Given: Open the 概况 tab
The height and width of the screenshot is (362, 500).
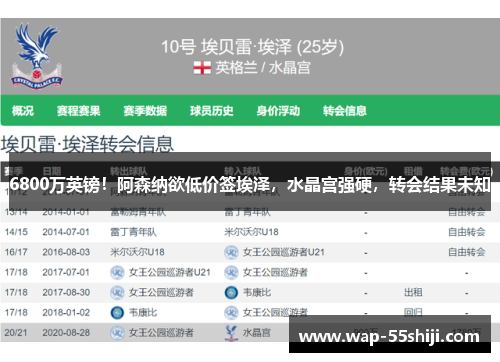Looking at the screenshot, I should (x=23, y=111).
